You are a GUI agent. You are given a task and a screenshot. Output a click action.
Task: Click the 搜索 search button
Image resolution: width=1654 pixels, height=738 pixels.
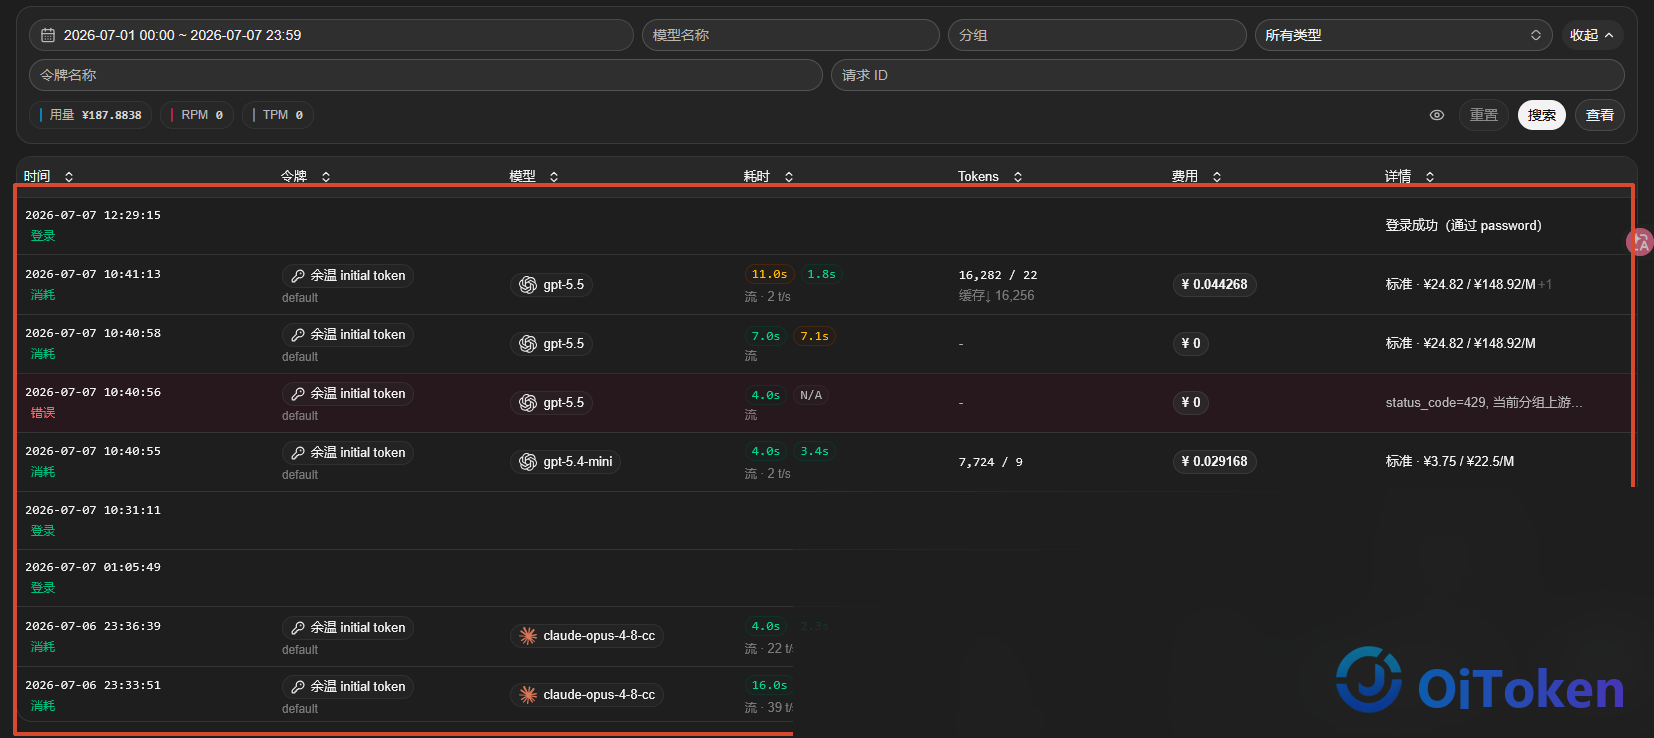click(x=1542, y=115)
